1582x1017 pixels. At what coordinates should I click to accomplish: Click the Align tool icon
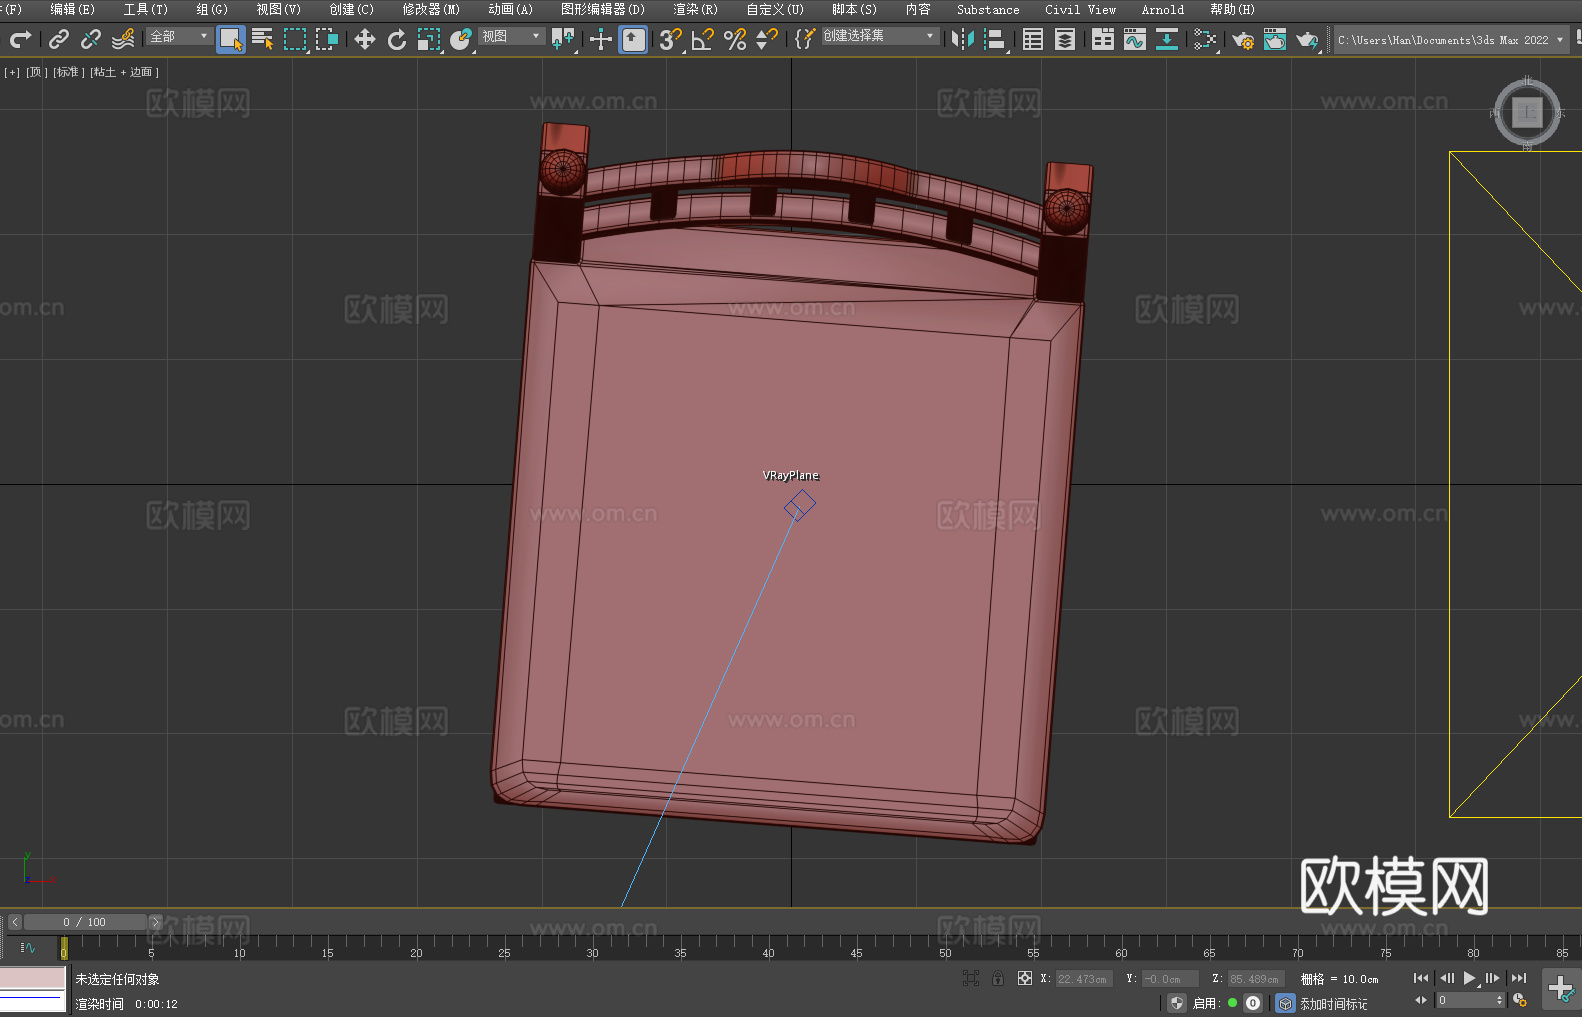pos(995,39)
